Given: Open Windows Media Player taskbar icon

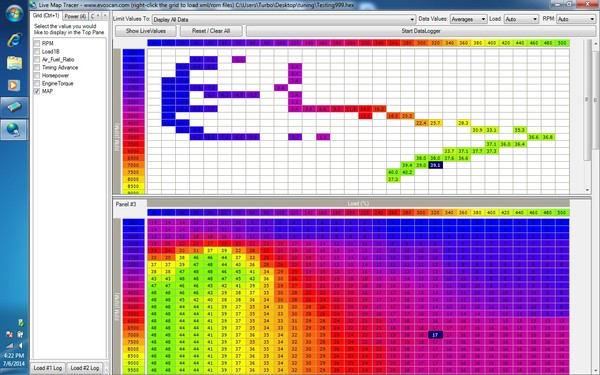Looking at the screenshot, I should click(13, 85).
